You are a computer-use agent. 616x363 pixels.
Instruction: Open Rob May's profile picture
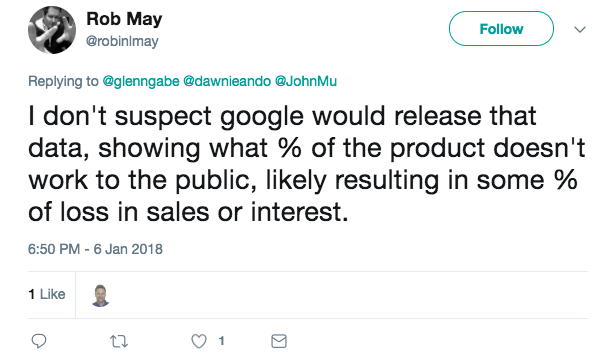[52, 30]
